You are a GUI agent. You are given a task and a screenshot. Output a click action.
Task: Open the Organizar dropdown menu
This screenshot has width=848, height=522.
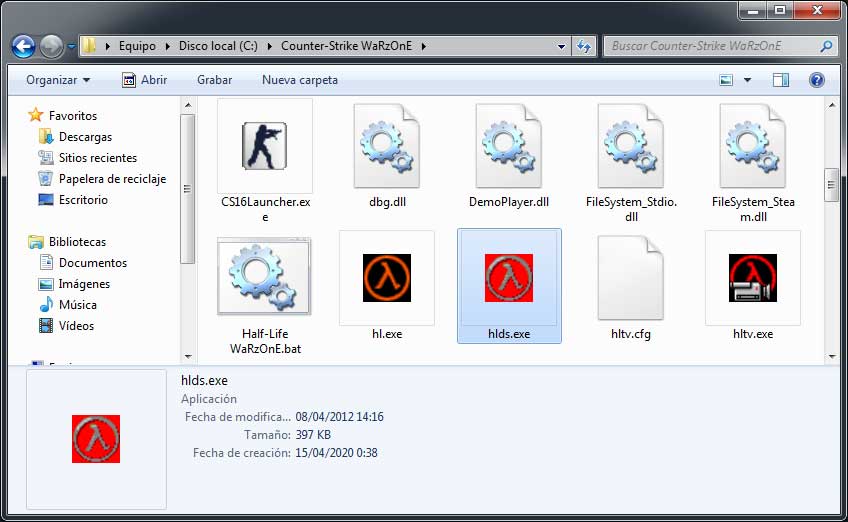58,80
